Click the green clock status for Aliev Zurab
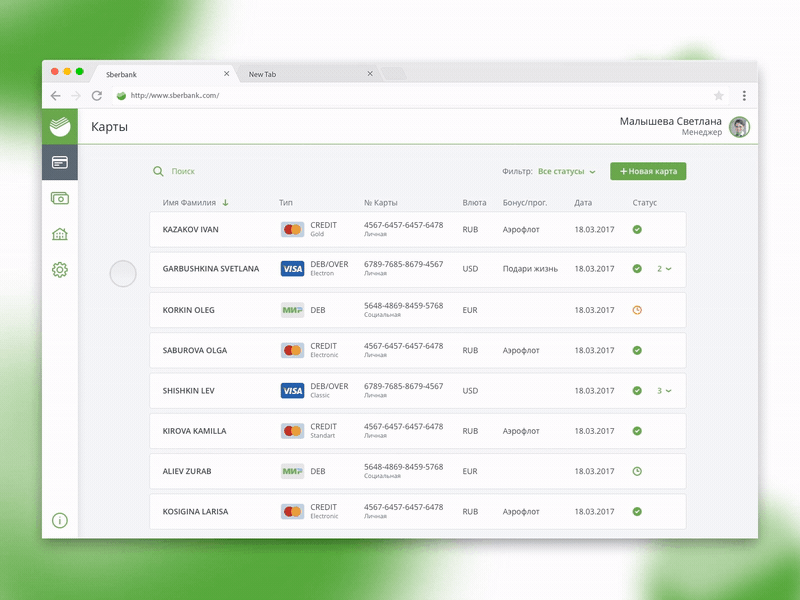Screen dimensions: 800x600 pyautogui.click(x=637, y=471)
